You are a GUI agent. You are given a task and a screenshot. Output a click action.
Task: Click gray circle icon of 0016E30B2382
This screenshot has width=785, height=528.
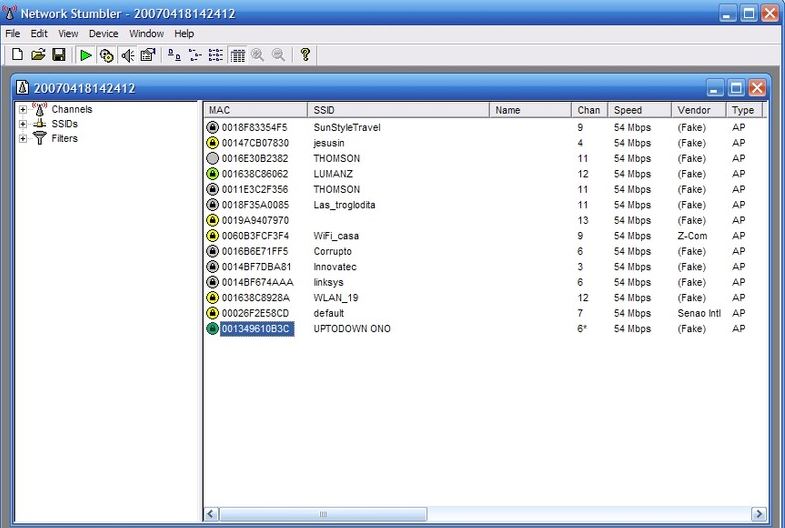pyautogui.click(x=212, y=158)
